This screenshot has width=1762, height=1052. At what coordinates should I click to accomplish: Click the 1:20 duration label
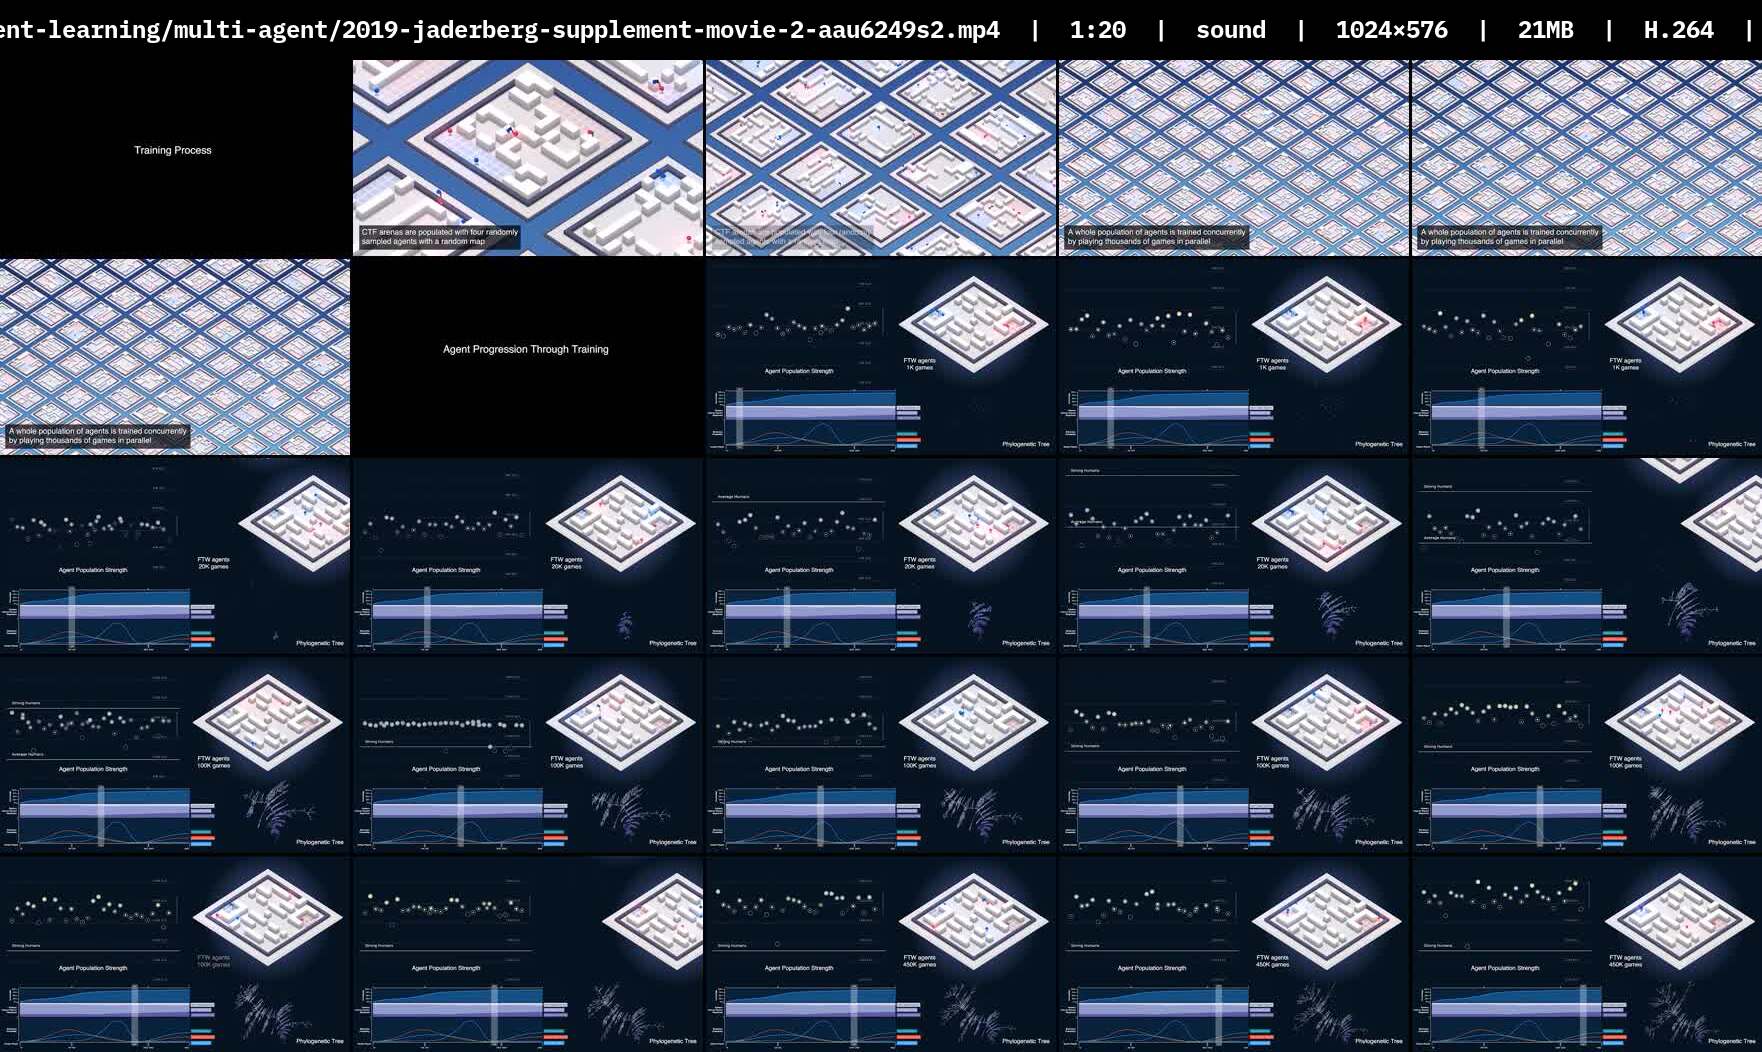1097,30
